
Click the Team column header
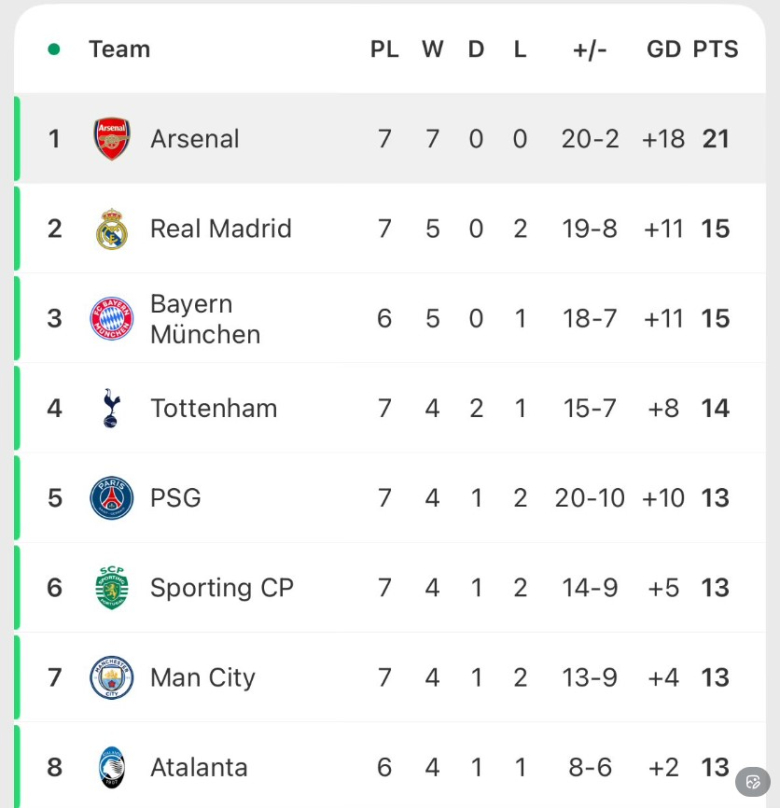pos(119,49)
